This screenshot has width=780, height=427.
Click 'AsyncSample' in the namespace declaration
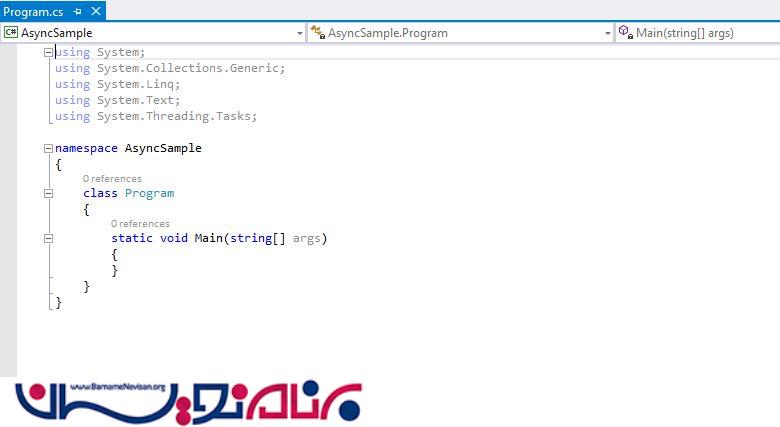[x=163, y=148]
